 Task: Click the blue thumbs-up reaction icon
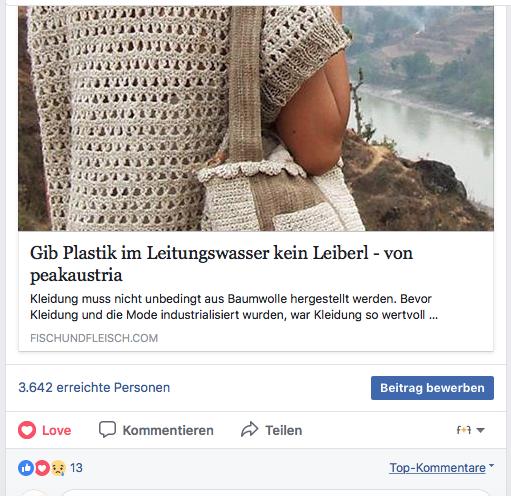pos(26,468)
